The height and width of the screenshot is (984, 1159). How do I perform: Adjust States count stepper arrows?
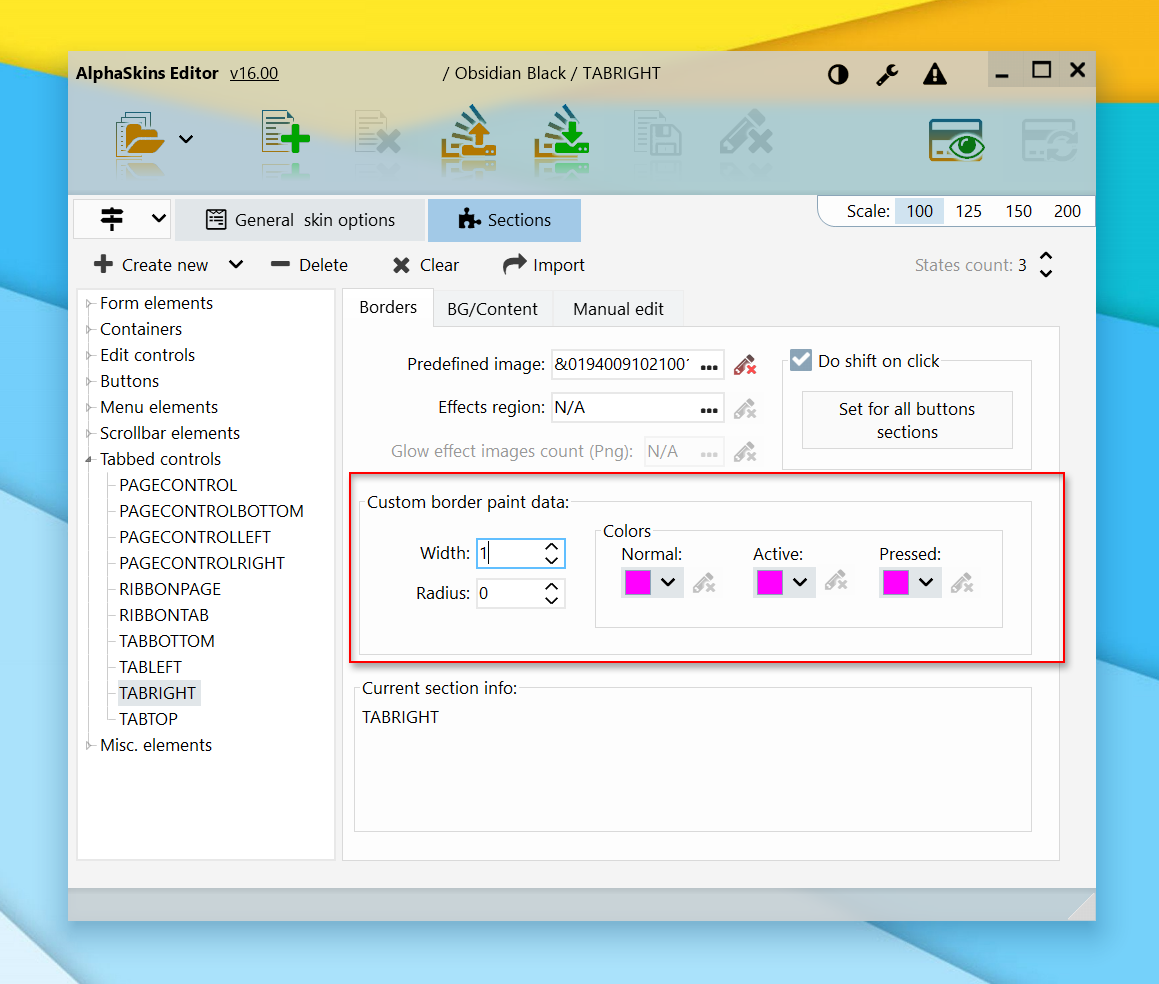(x=1046, y=265)
